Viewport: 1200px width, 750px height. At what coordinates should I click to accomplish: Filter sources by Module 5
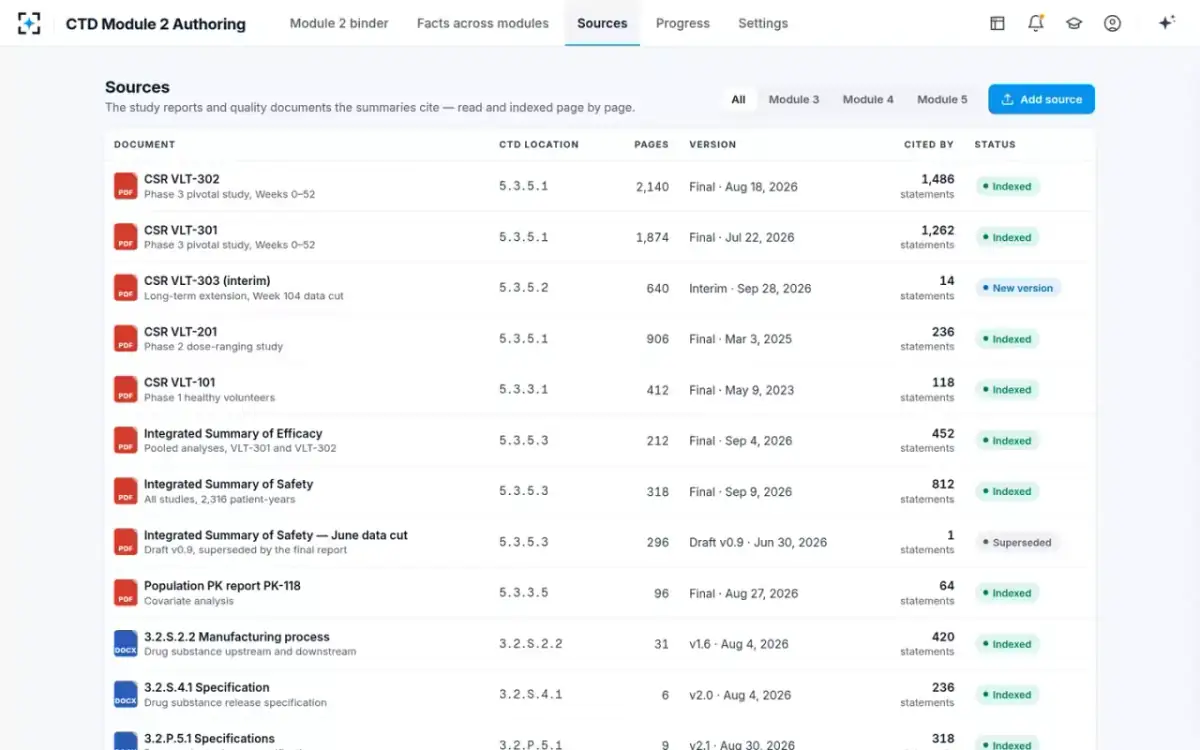click(942, 99)
